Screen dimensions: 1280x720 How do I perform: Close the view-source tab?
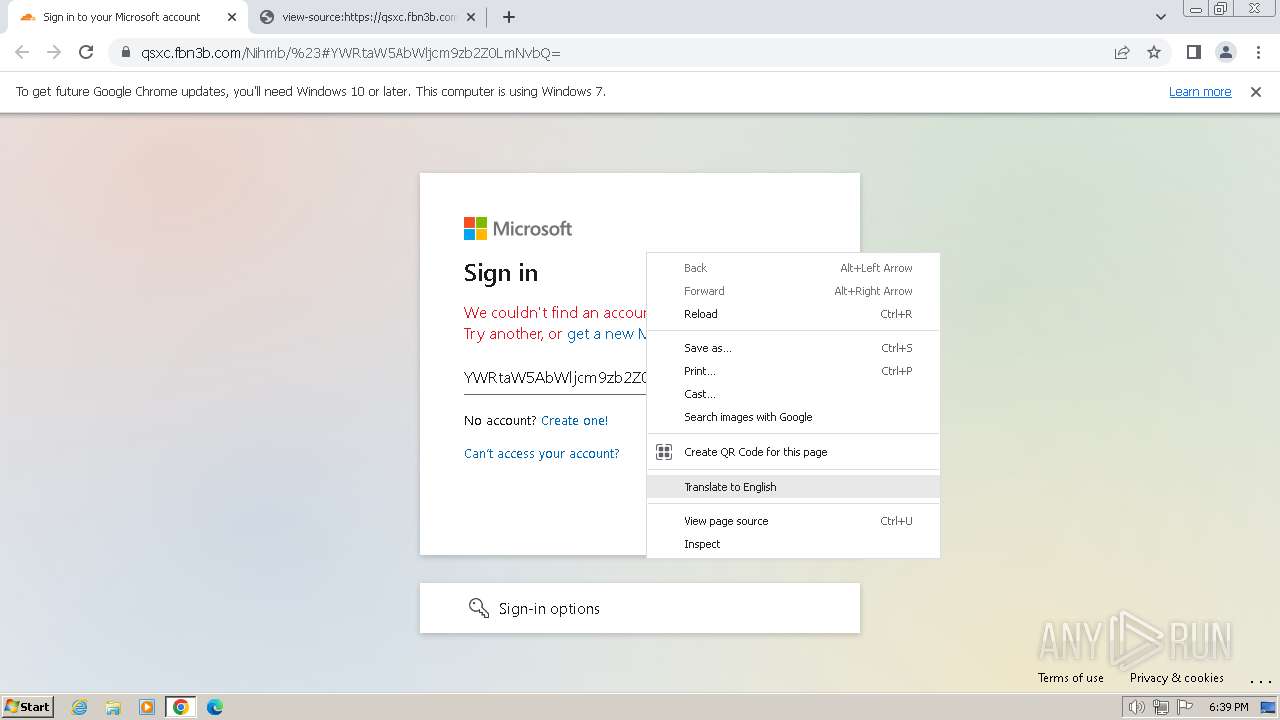[471, 17]
